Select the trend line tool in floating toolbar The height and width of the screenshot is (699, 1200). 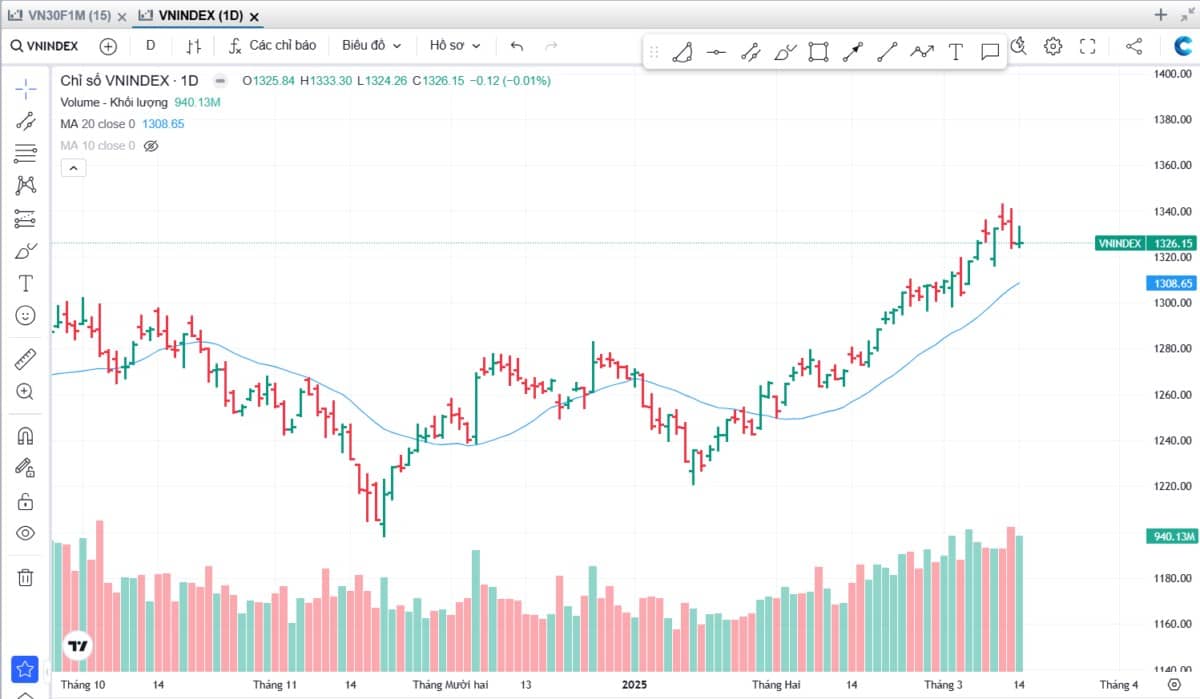(887, 52)
